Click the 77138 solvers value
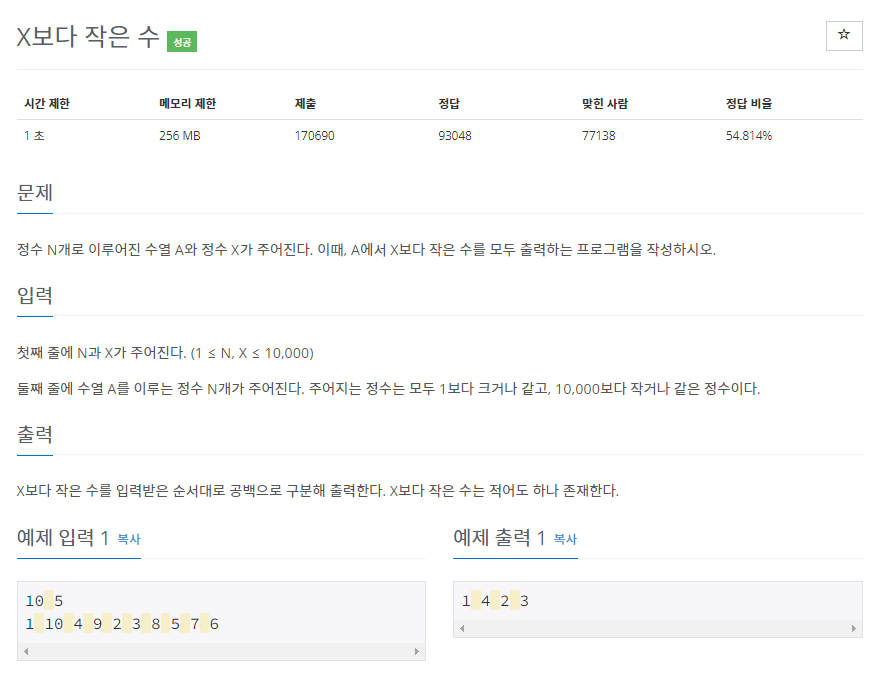 point(598,135)
